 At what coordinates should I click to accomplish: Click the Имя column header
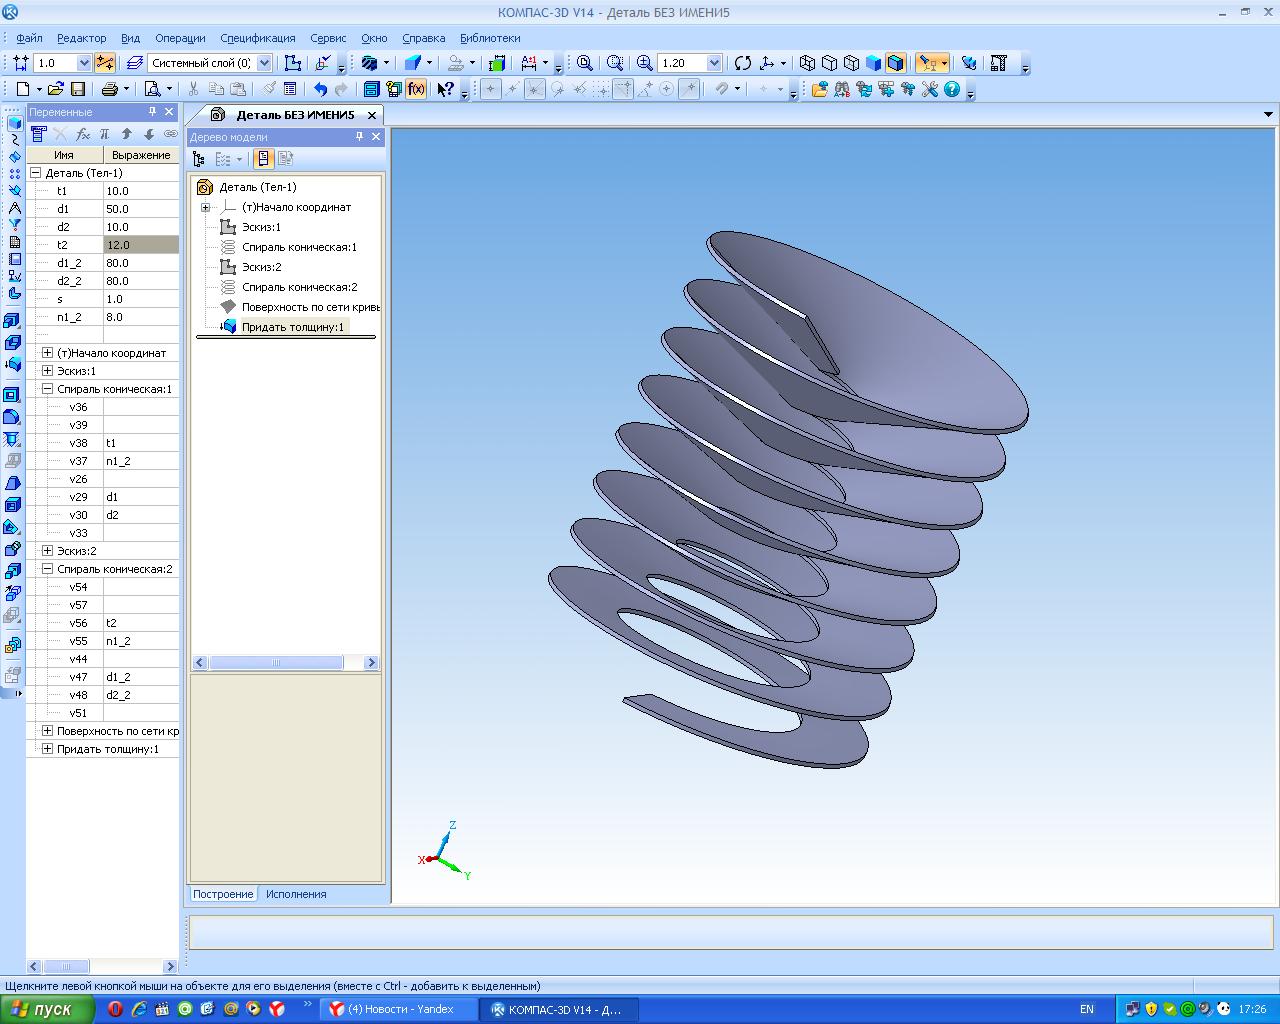pyautogui.click(x=64, y=155)
